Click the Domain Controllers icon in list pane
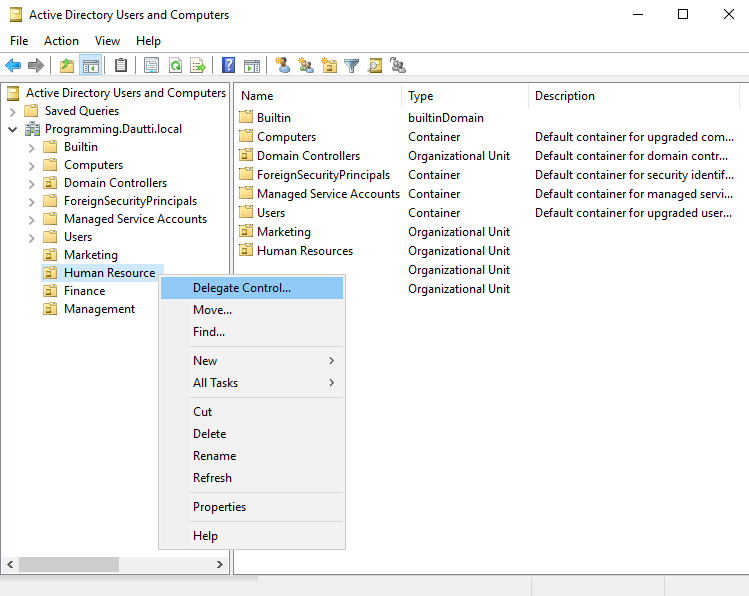The width and height of the screenshot is (749, 596). (x=246, y=155)
